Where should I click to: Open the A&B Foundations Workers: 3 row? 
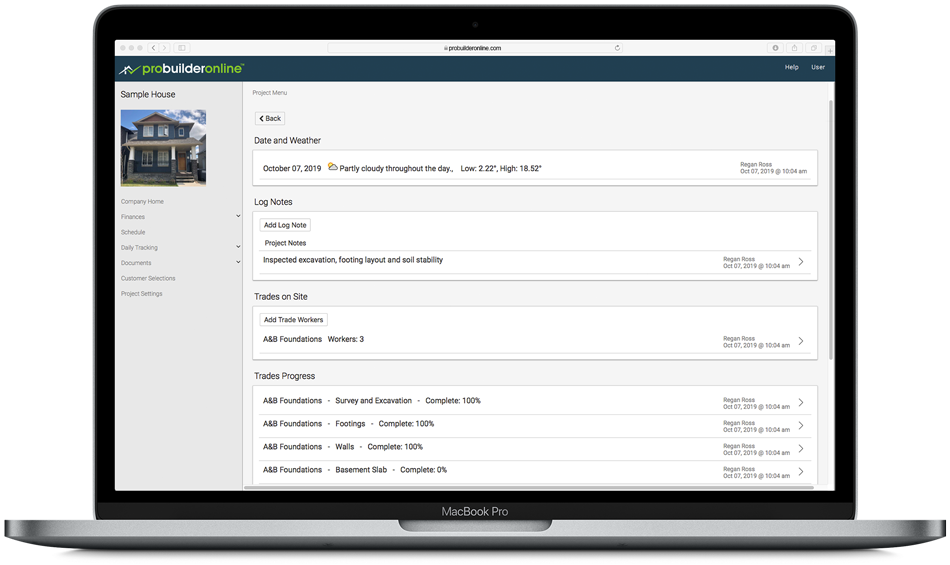[x=534, y=341]
